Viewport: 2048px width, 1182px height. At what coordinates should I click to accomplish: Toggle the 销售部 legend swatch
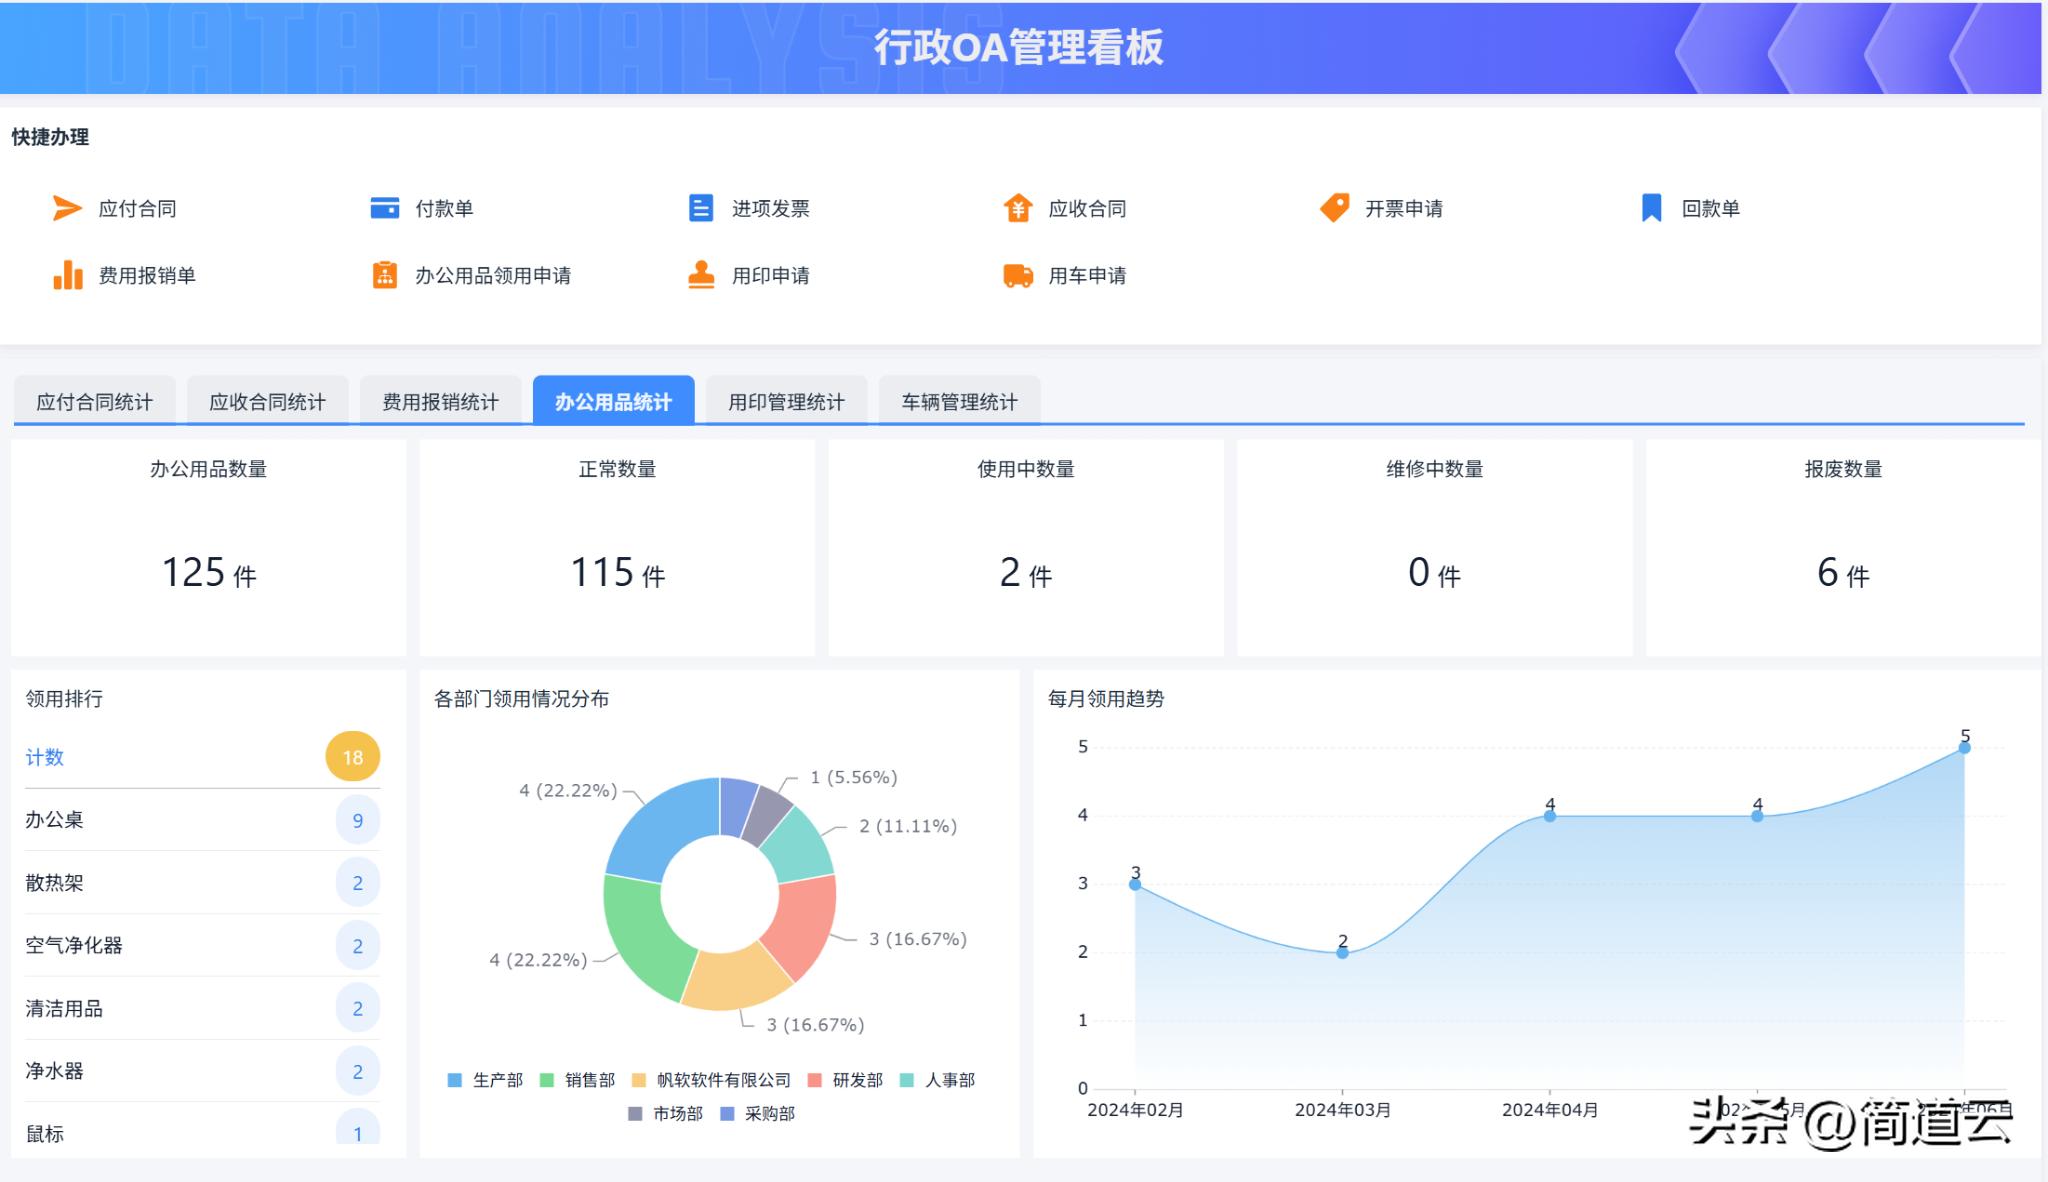click(x=547, y=1080)
